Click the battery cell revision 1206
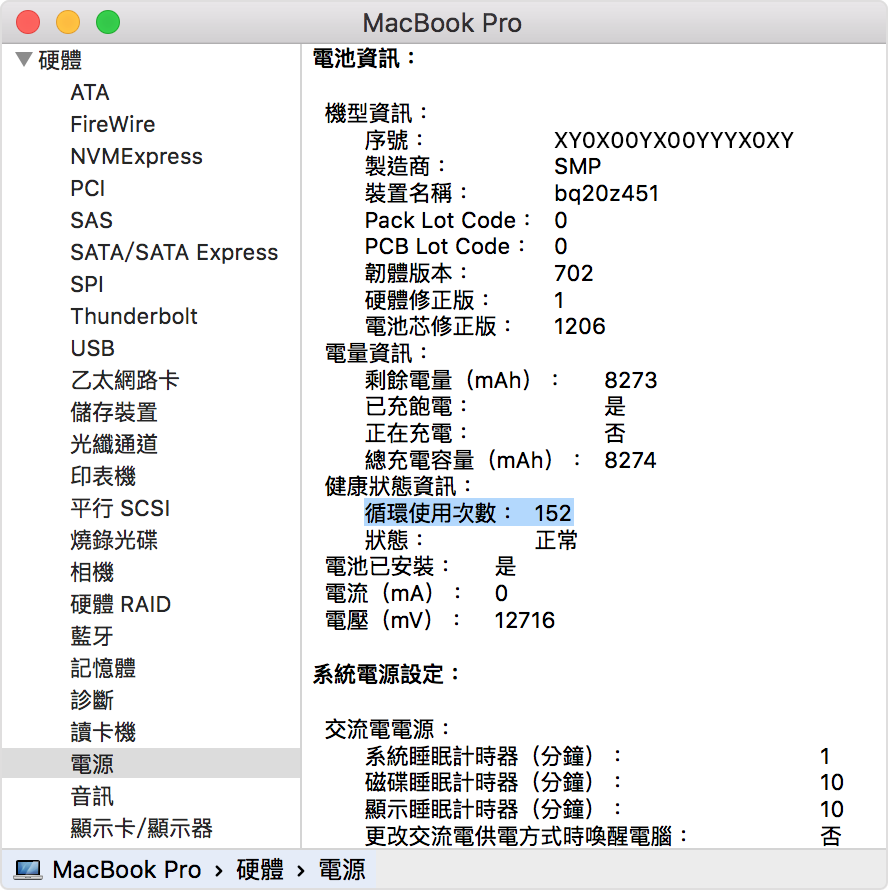 tap(579, 326)
